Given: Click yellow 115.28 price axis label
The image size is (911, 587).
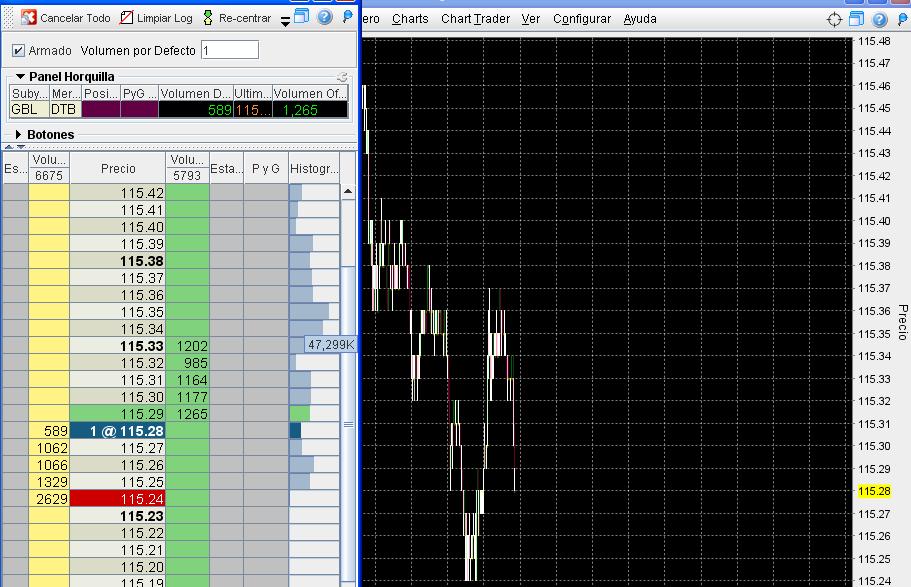Looking at the screenshot, I should [874, 491].
